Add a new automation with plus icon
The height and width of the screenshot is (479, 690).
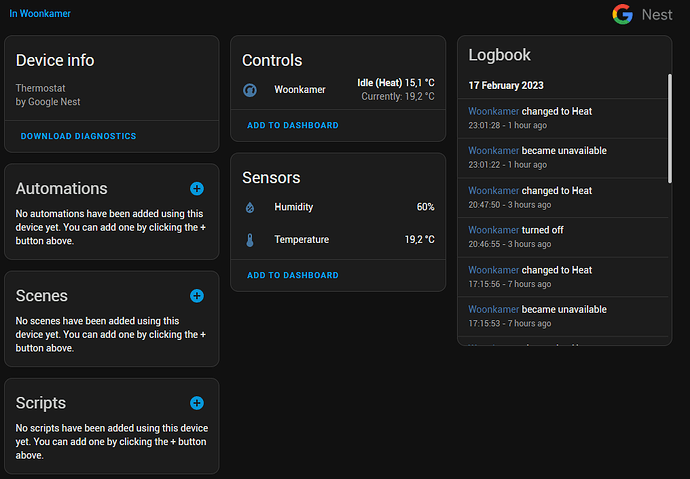coord(197,188)
